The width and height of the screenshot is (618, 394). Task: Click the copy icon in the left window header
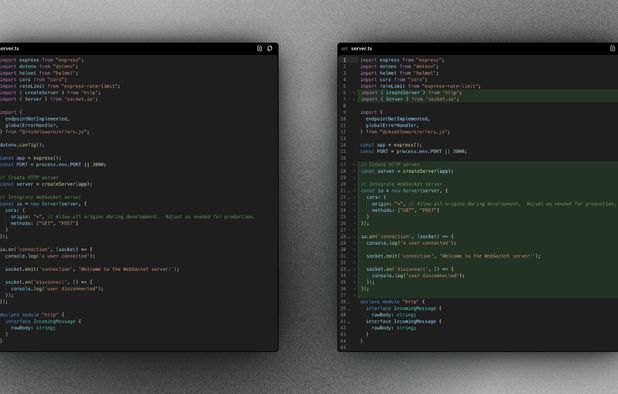[x=270, y=48]
